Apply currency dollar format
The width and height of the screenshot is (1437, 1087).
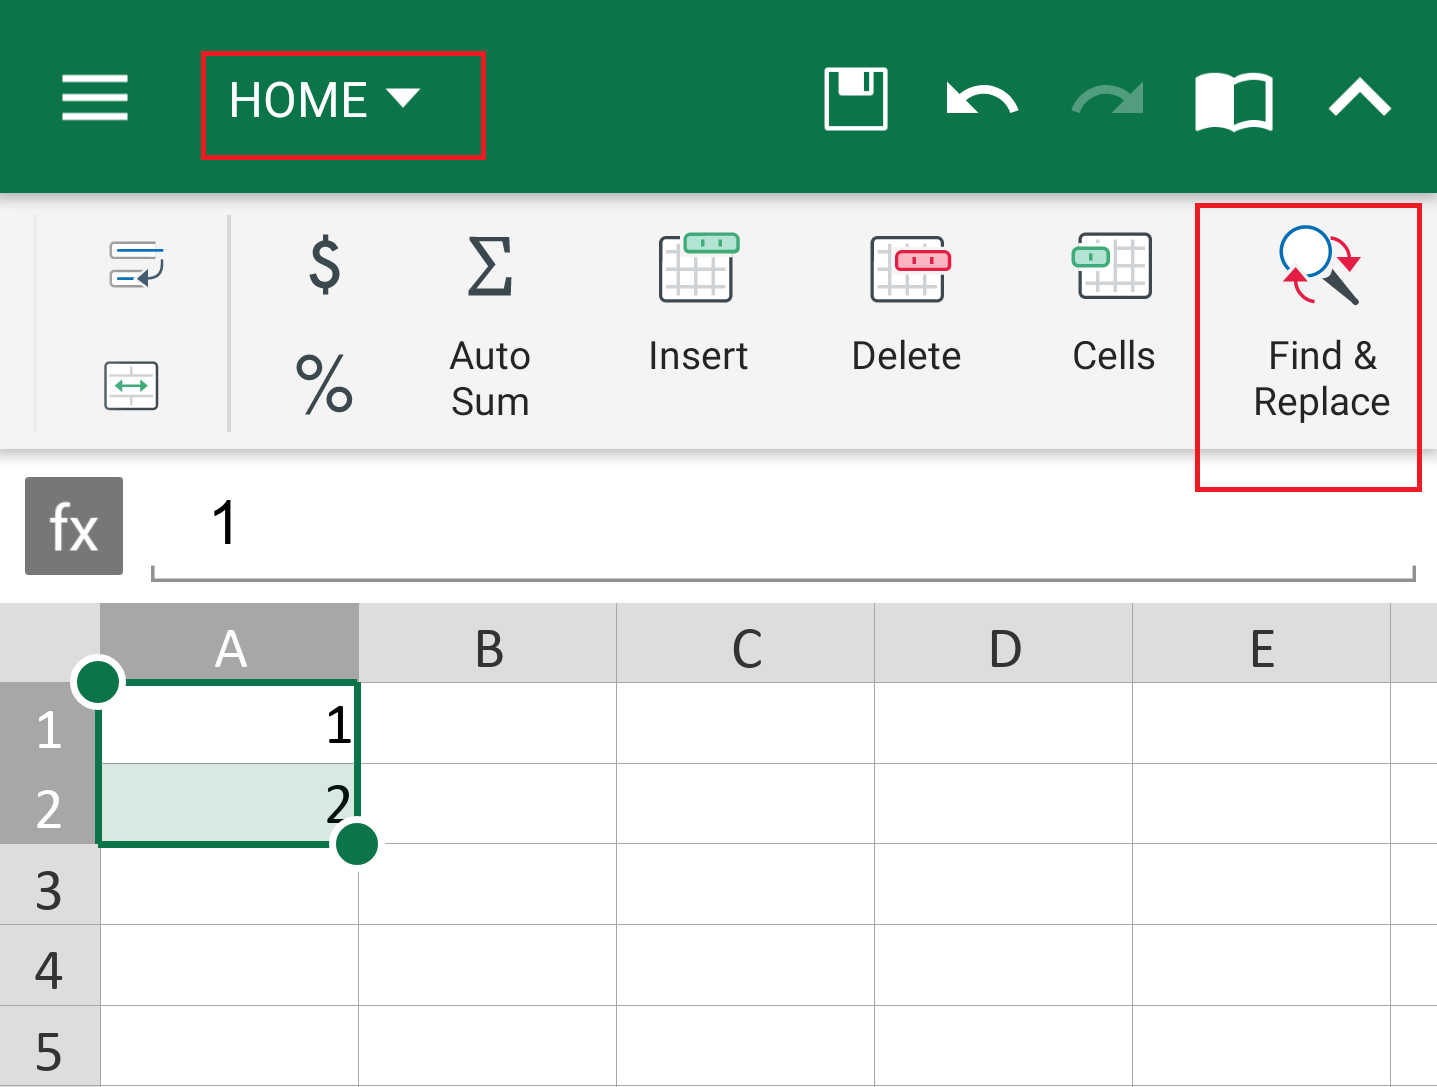click(325, 265)
